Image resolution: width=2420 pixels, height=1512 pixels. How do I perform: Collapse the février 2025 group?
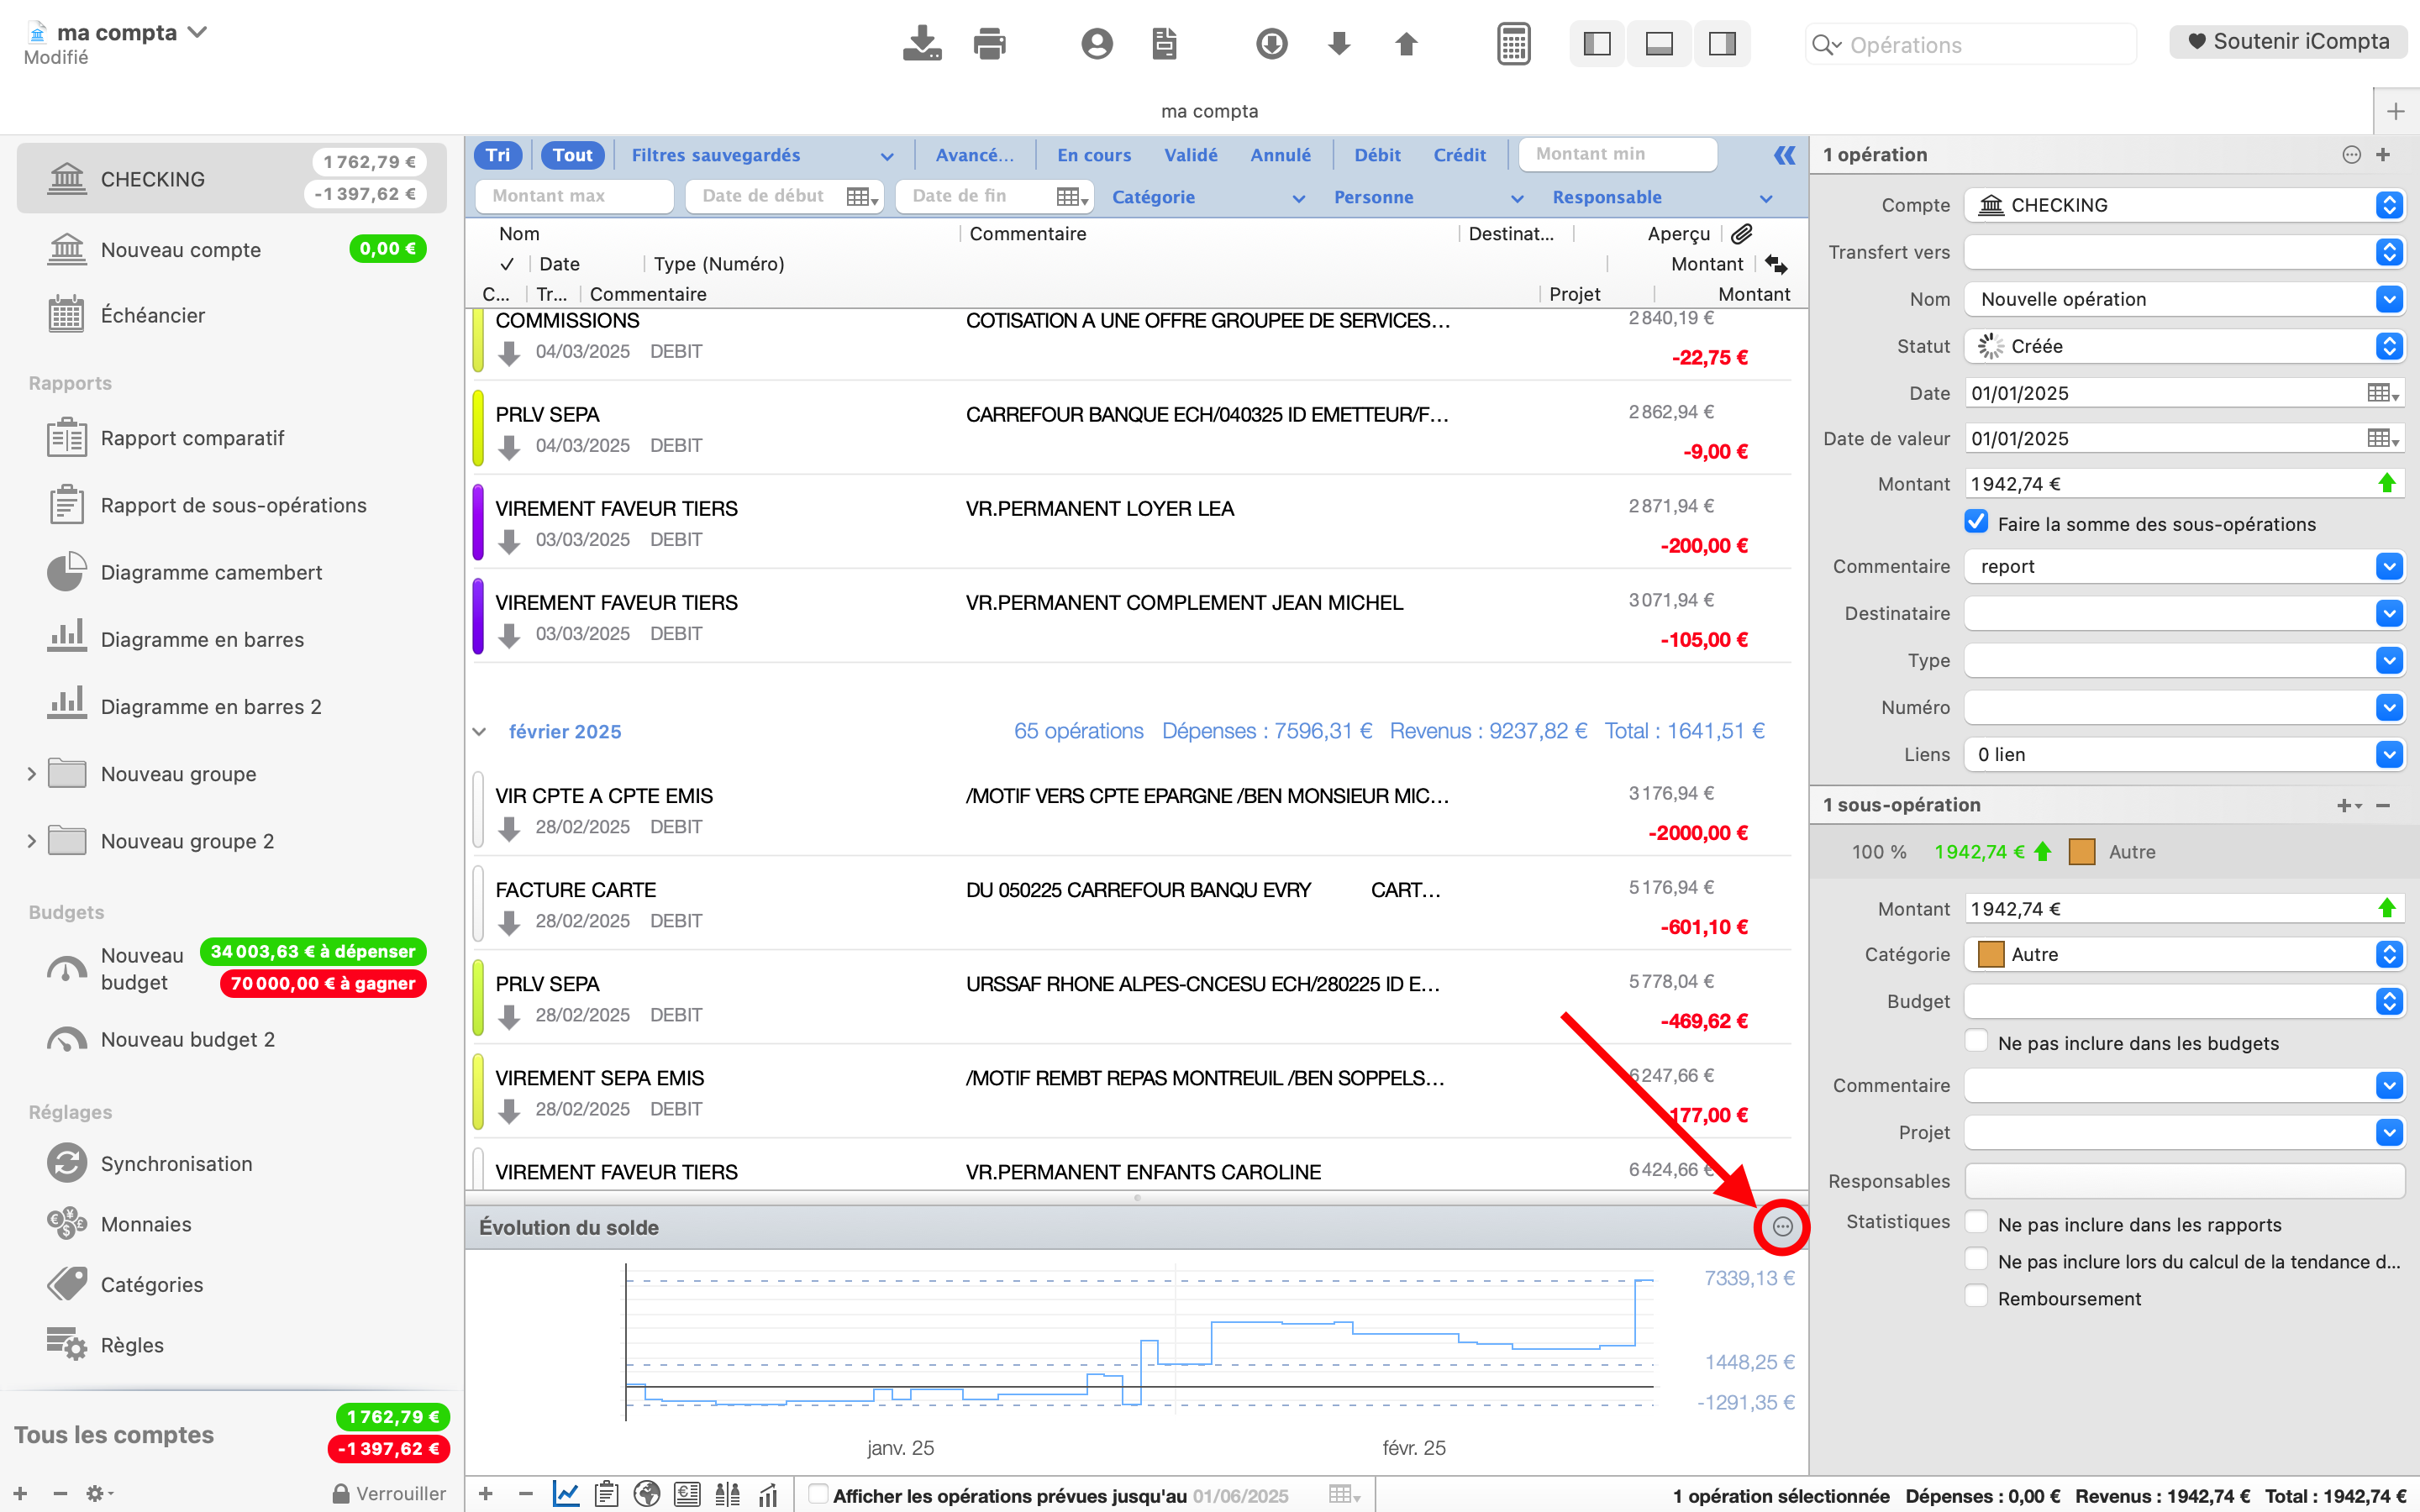[480, 732]
